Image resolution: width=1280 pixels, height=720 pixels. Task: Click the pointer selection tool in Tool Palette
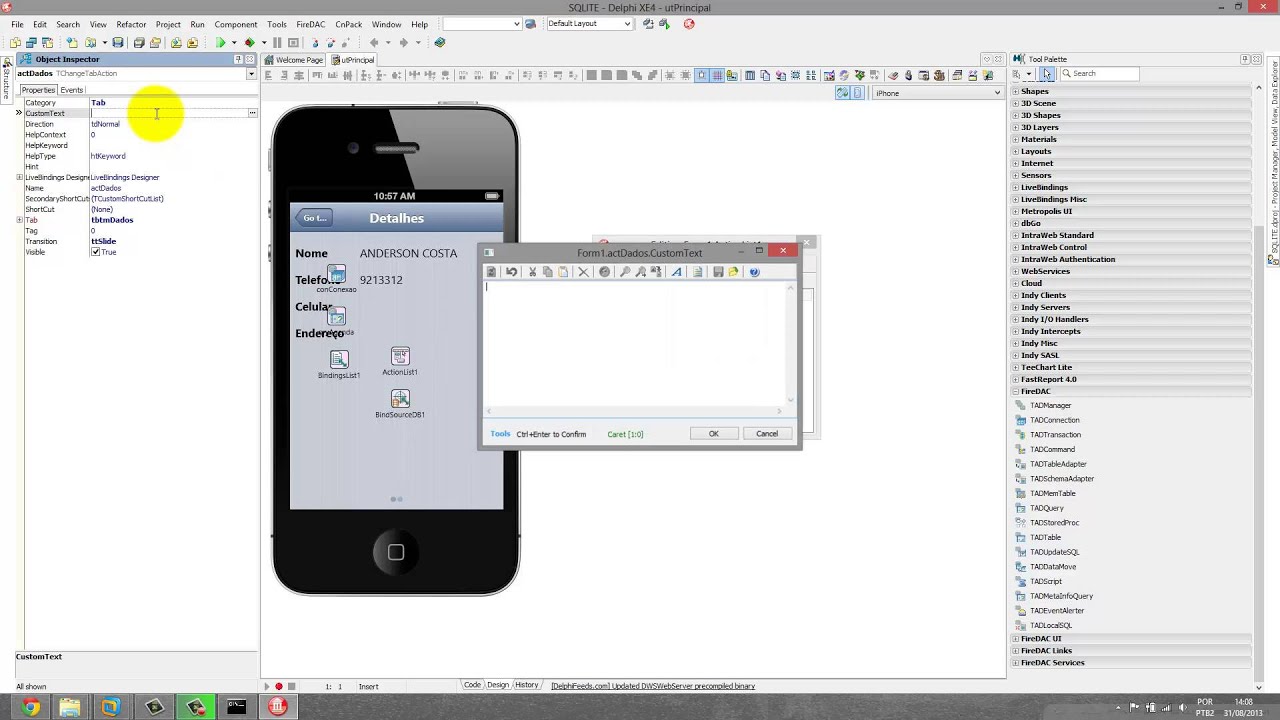[1046, 74]
